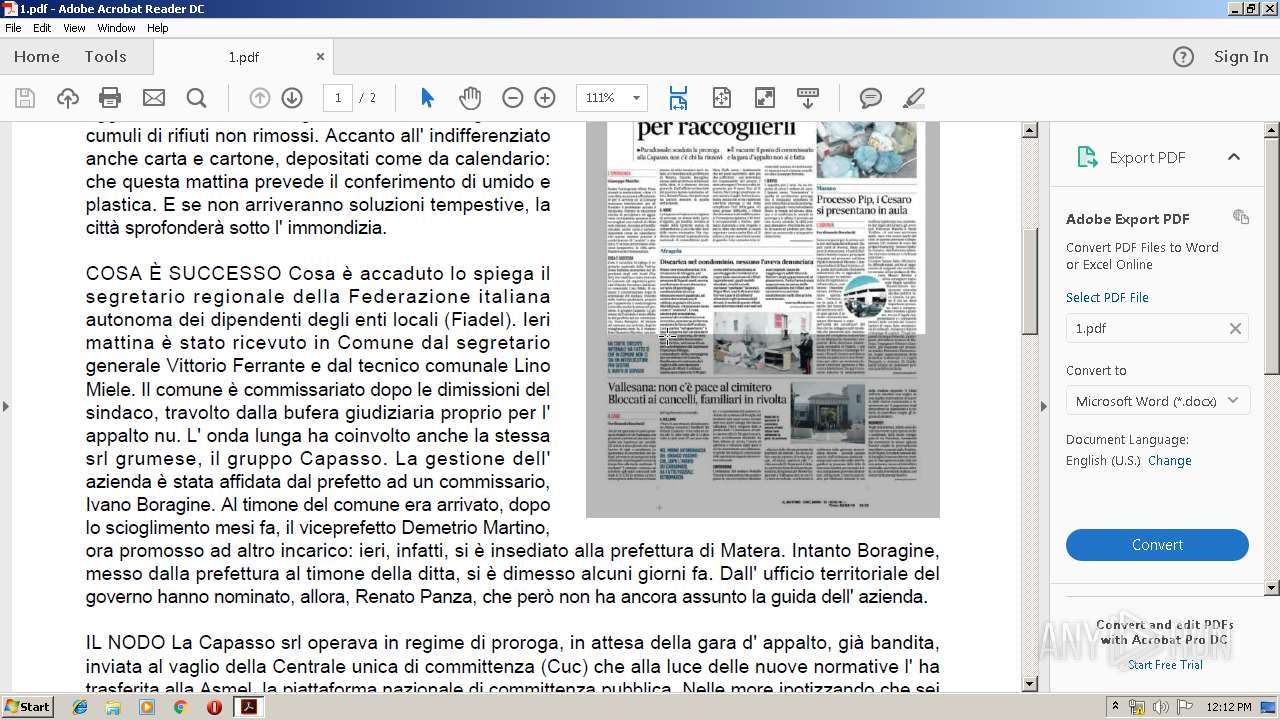Open the Window menu
The height and width of the screenshot is (720, 1280).
pos(116,28)
